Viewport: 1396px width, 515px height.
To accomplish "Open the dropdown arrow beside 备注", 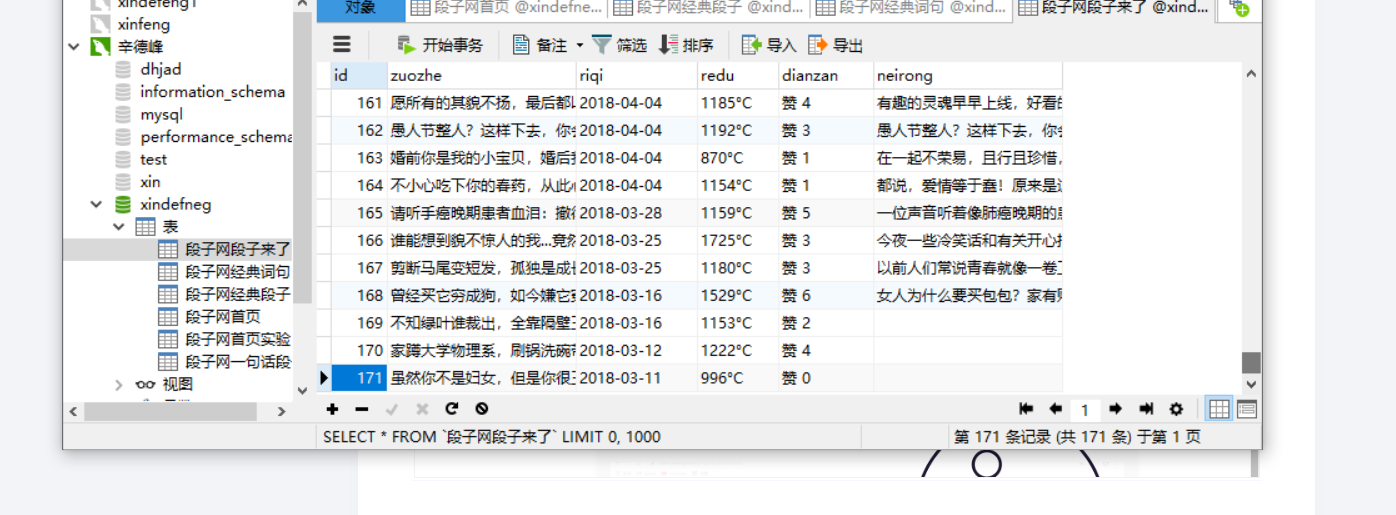I will point(579,45).
